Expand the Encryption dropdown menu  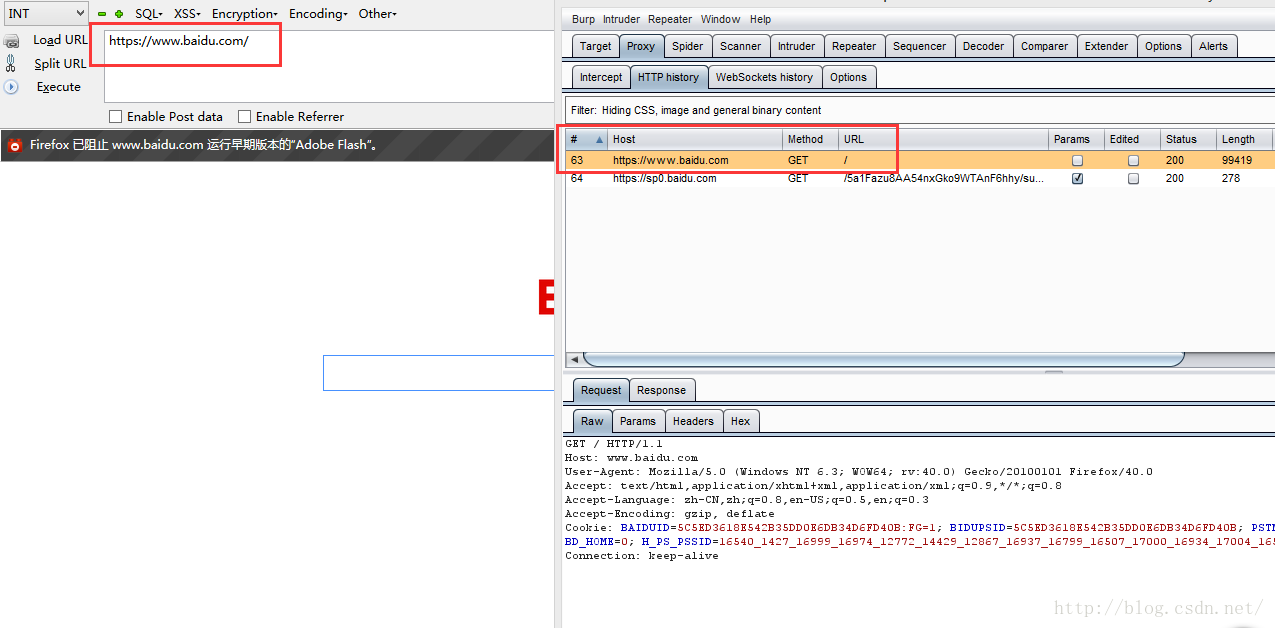245,14
